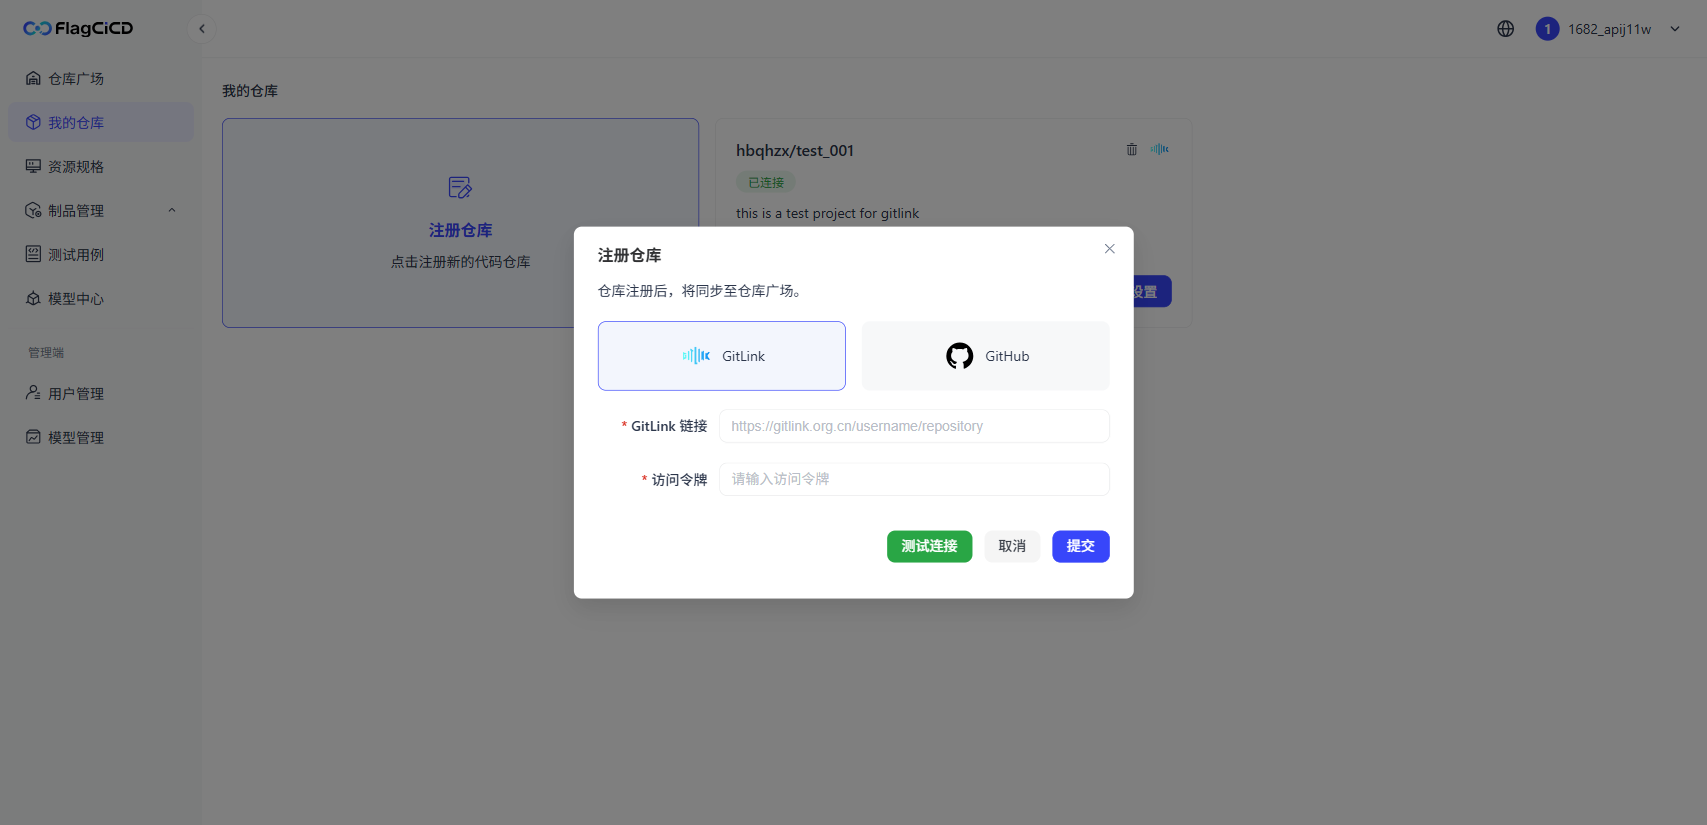Expand the 1682_apij11w account dropdown arrow
Screen dimensions: 1707x825
pos(1675,29)
